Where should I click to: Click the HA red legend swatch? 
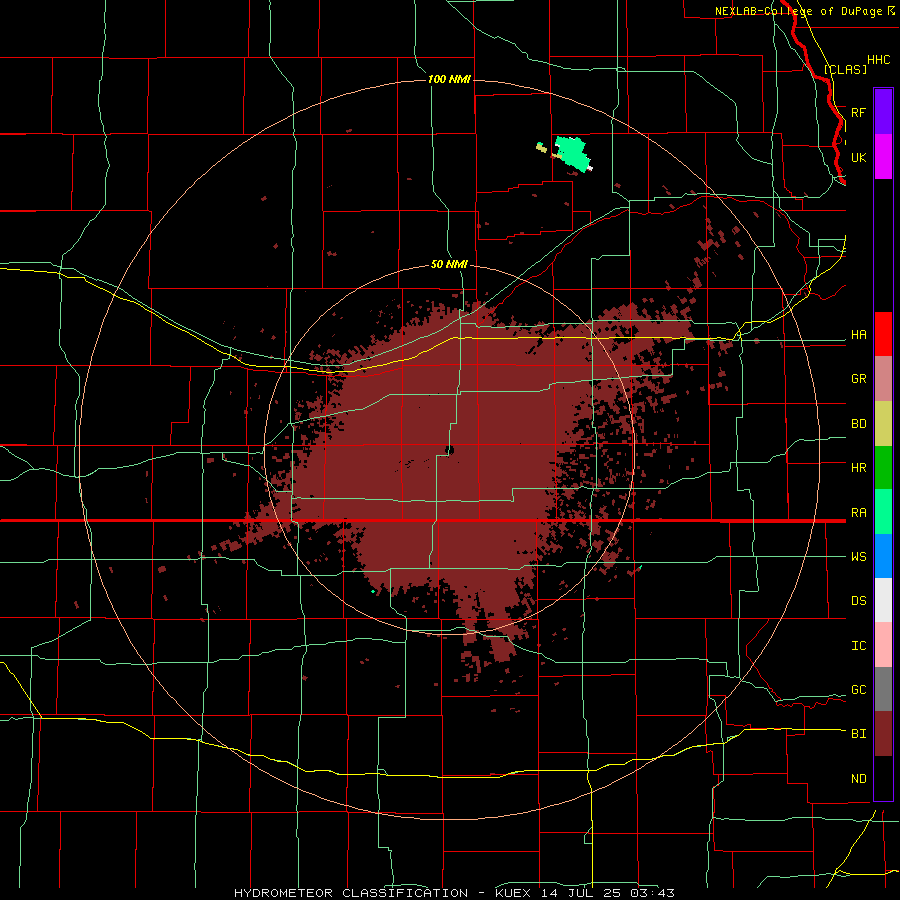tap(883, 334)
